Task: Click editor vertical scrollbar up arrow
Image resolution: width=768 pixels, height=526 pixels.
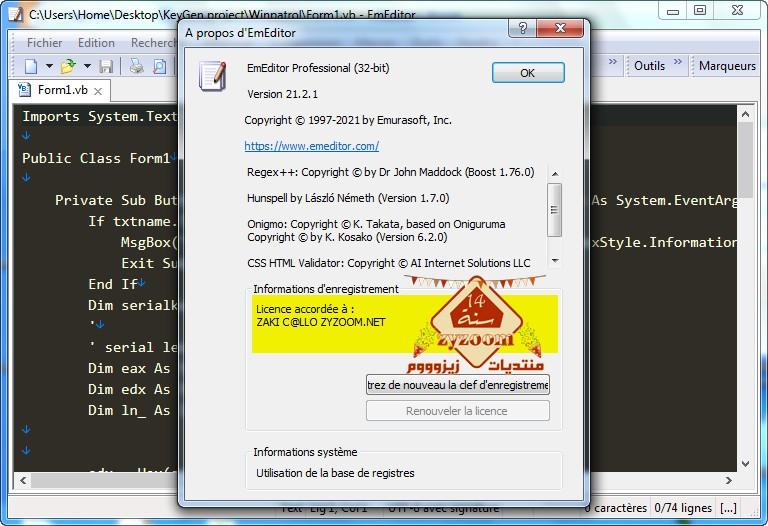Action: coord(745,115)
